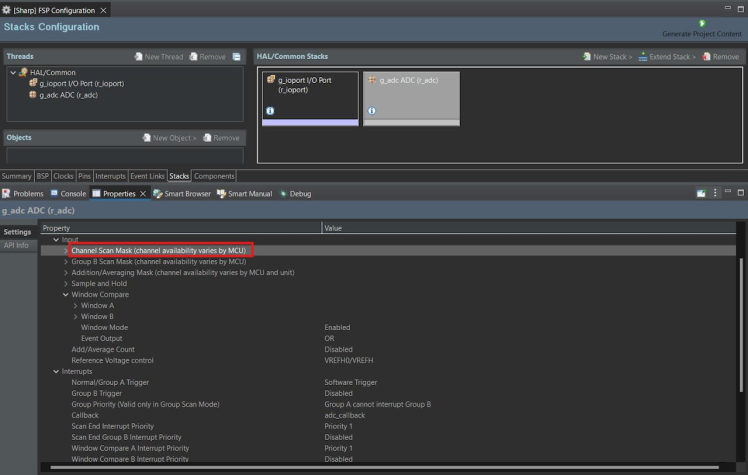Image resolution: width=748 pixels, height=475 pixels.
Task: Open the Extend Stack menu
Action: [x=668, y=57]
